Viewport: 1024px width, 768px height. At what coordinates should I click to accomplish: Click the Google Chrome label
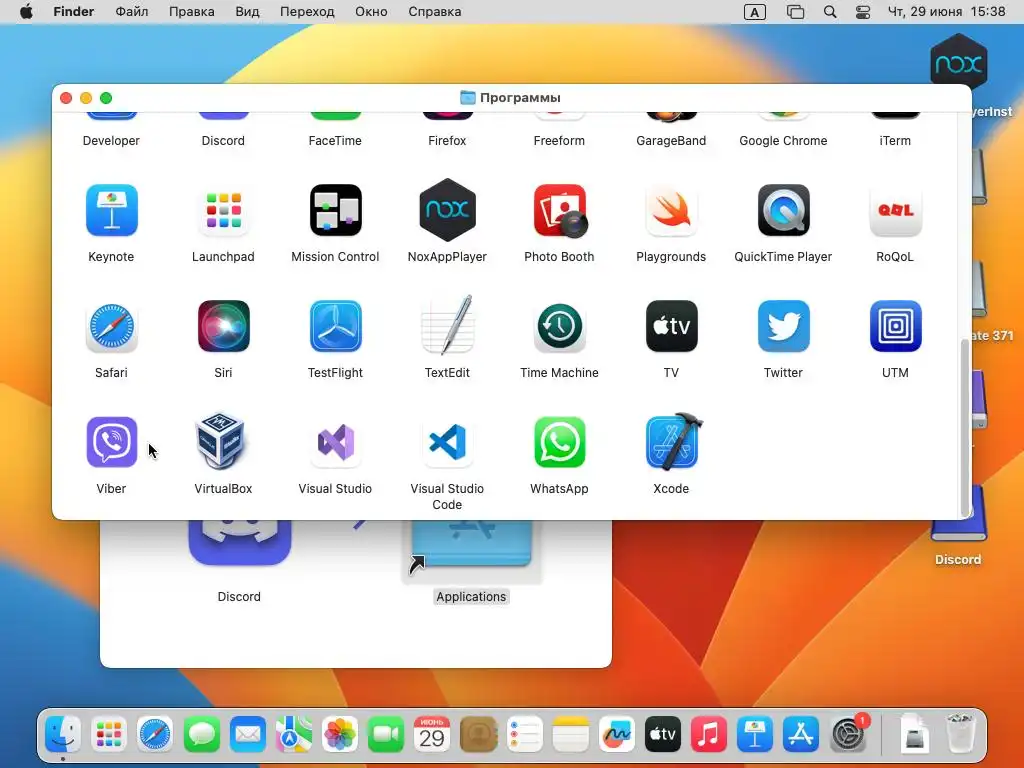click(x=784, y=140)
